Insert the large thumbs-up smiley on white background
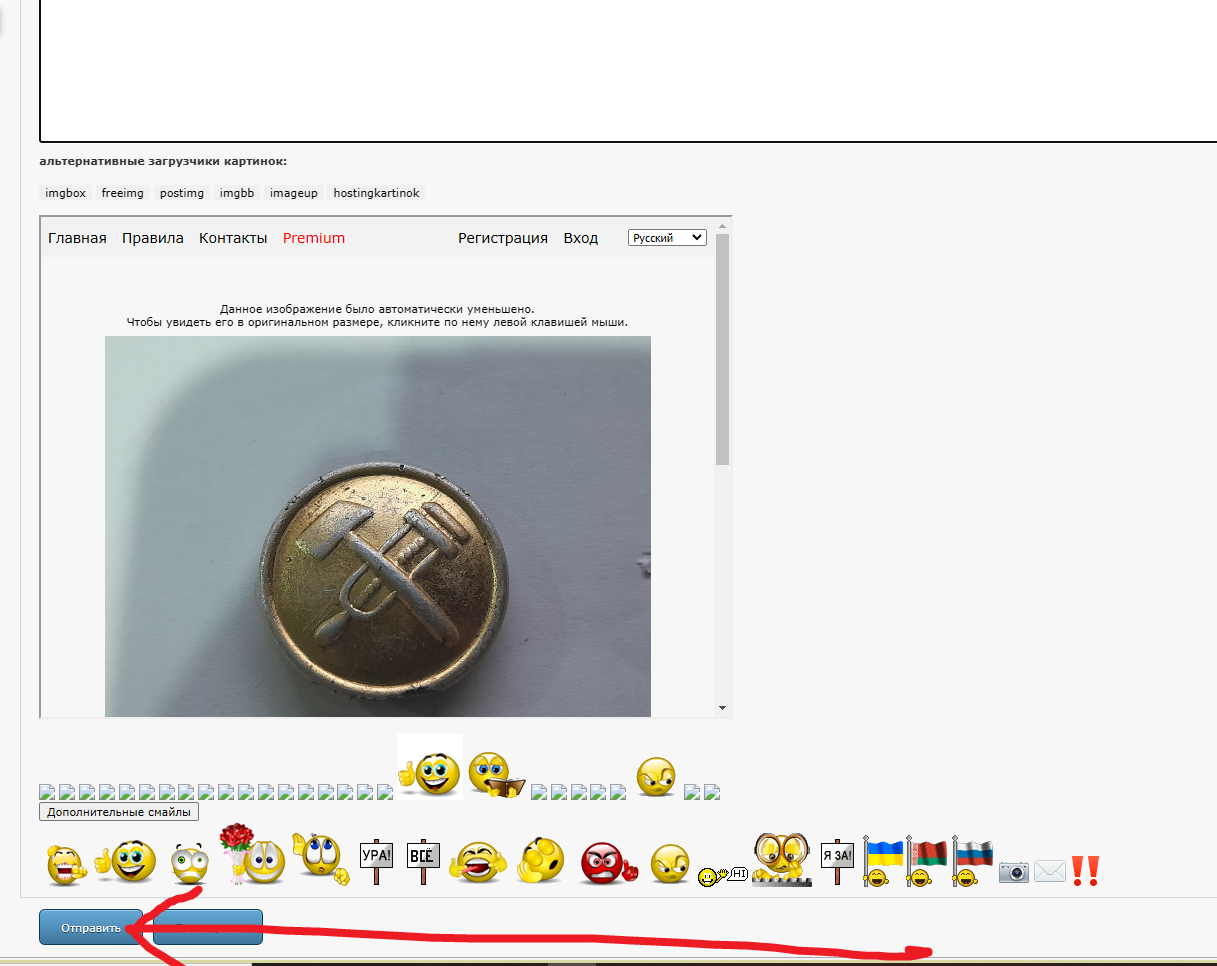Screen dimensions: 1217x966 [430, 767]
